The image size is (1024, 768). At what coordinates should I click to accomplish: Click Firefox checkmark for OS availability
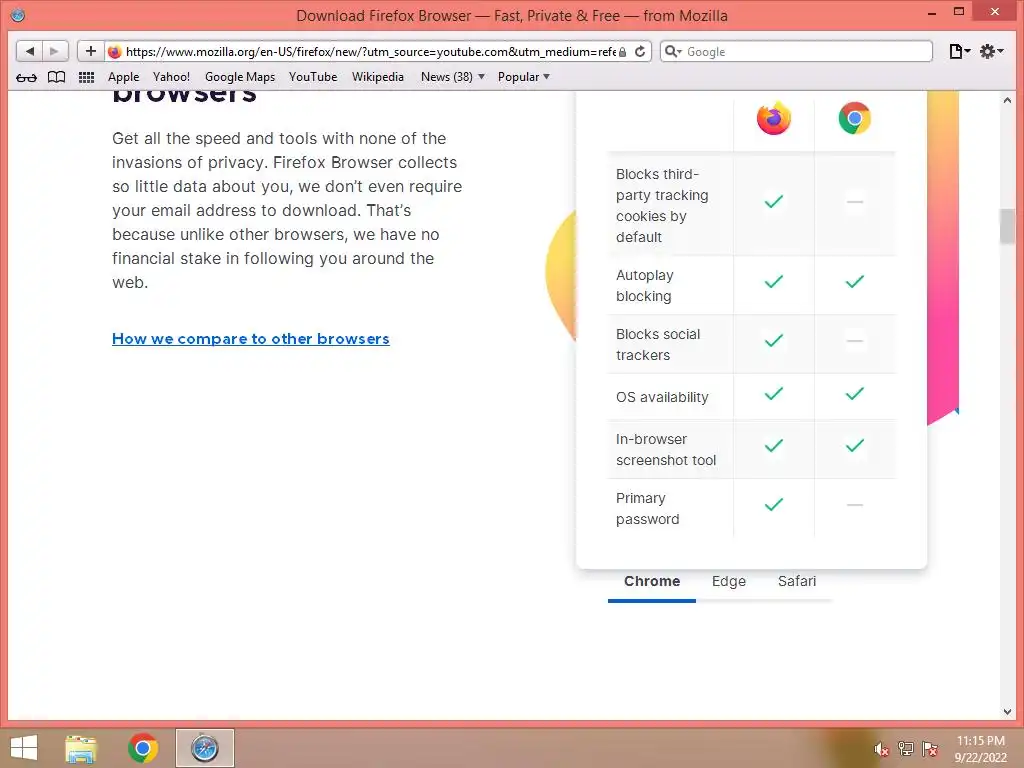(x=774, y=393)
